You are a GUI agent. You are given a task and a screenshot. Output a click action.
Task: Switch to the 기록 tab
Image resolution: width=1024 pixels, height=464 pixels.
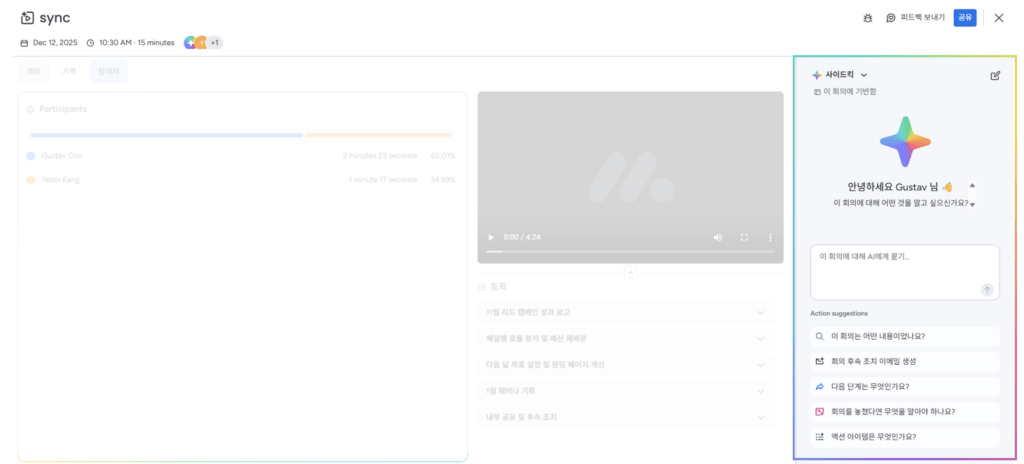click(69, 71)
